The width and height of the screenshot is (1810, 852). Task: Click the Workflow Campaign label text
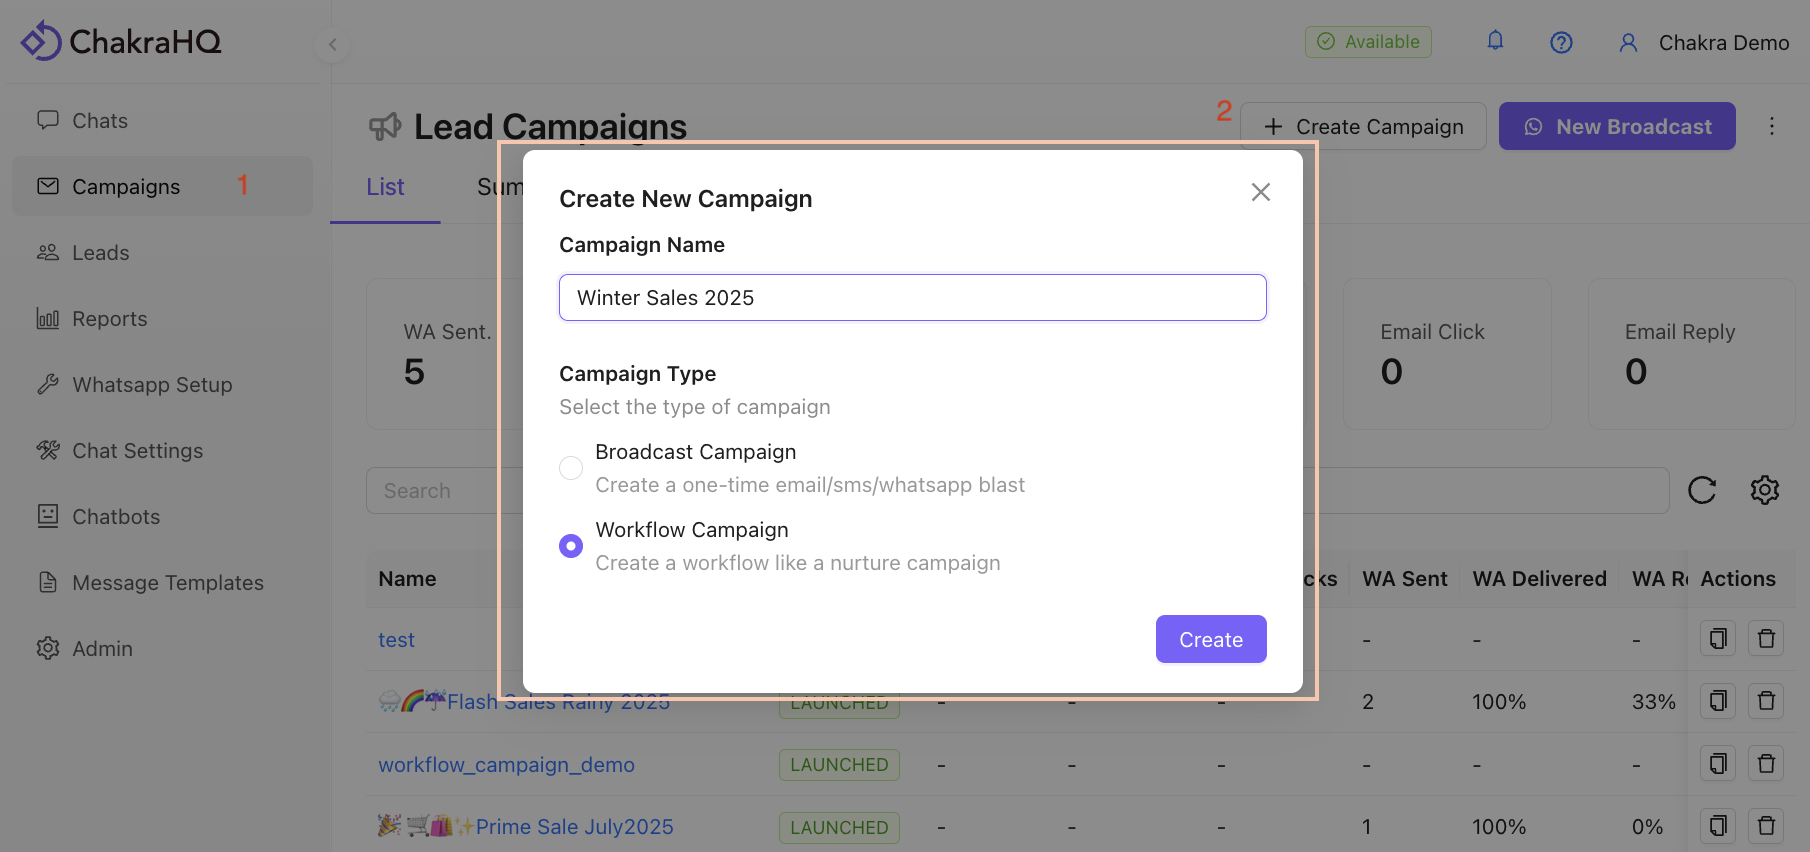[x=692, y=530]
